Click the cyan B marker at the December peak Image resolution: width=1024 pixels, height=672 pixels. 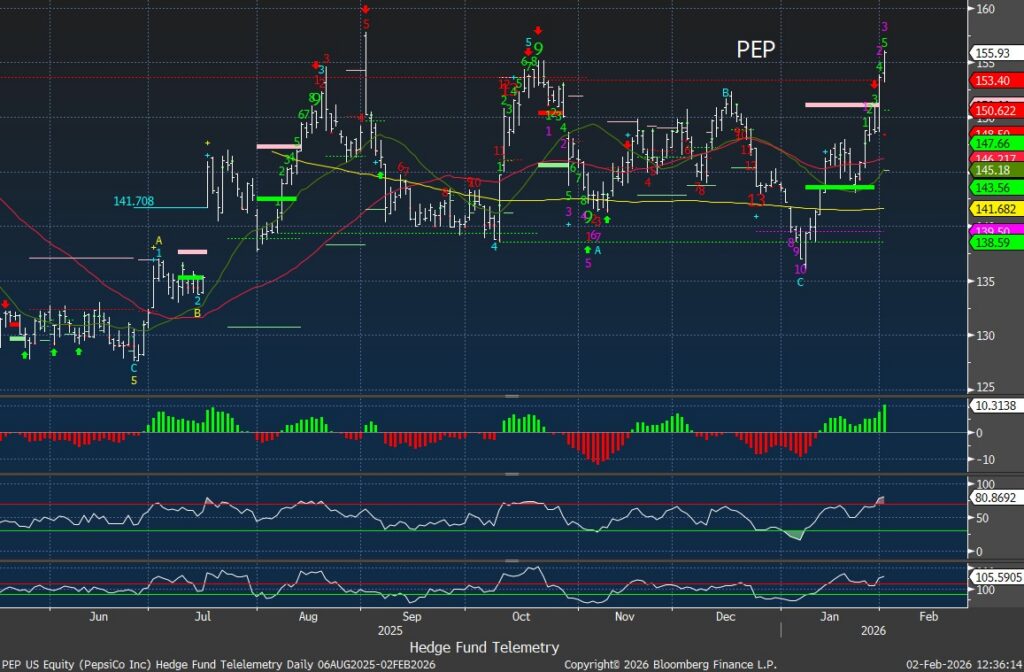[727, 93]
